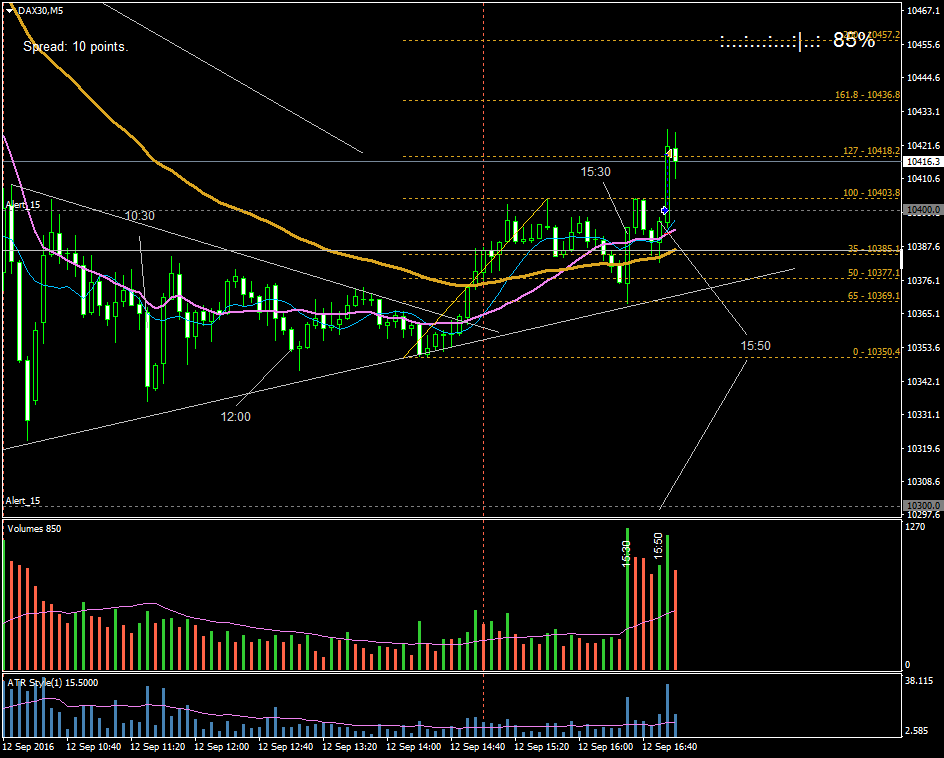
Task: Click the 10:30 time annotation
Action: [x=140, y=215]
